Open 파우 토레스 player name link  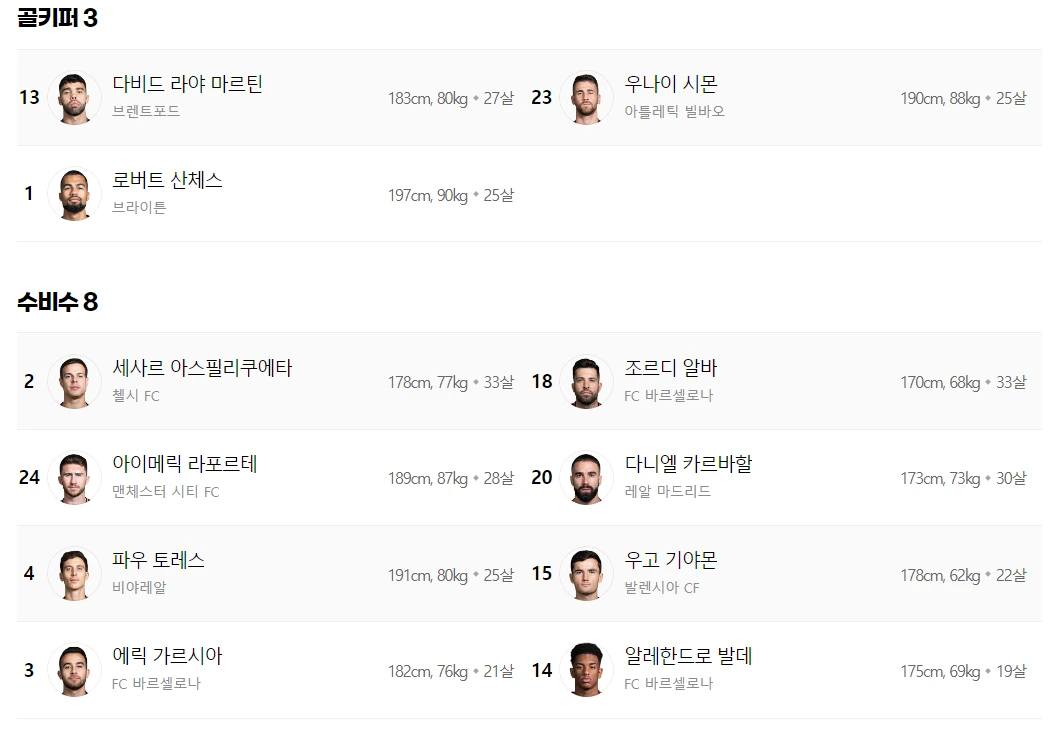click(x=158, y=560)
